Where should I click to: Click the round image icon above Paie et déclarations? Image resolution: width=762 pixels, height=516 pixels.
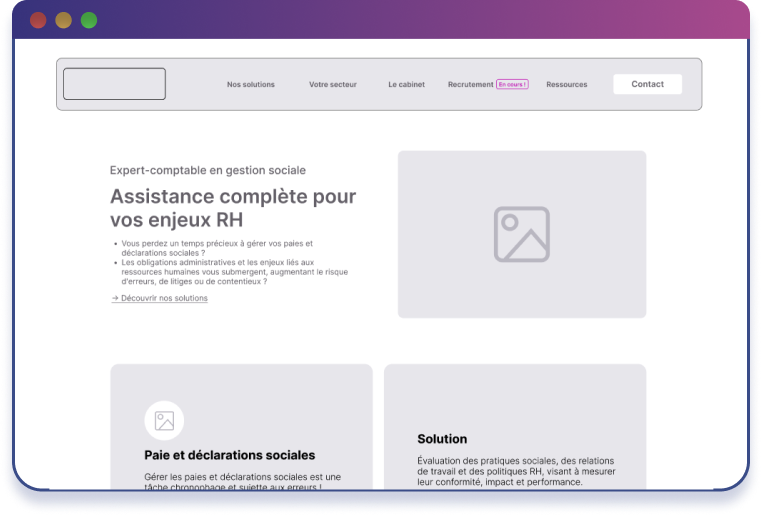tap(164, 420)
